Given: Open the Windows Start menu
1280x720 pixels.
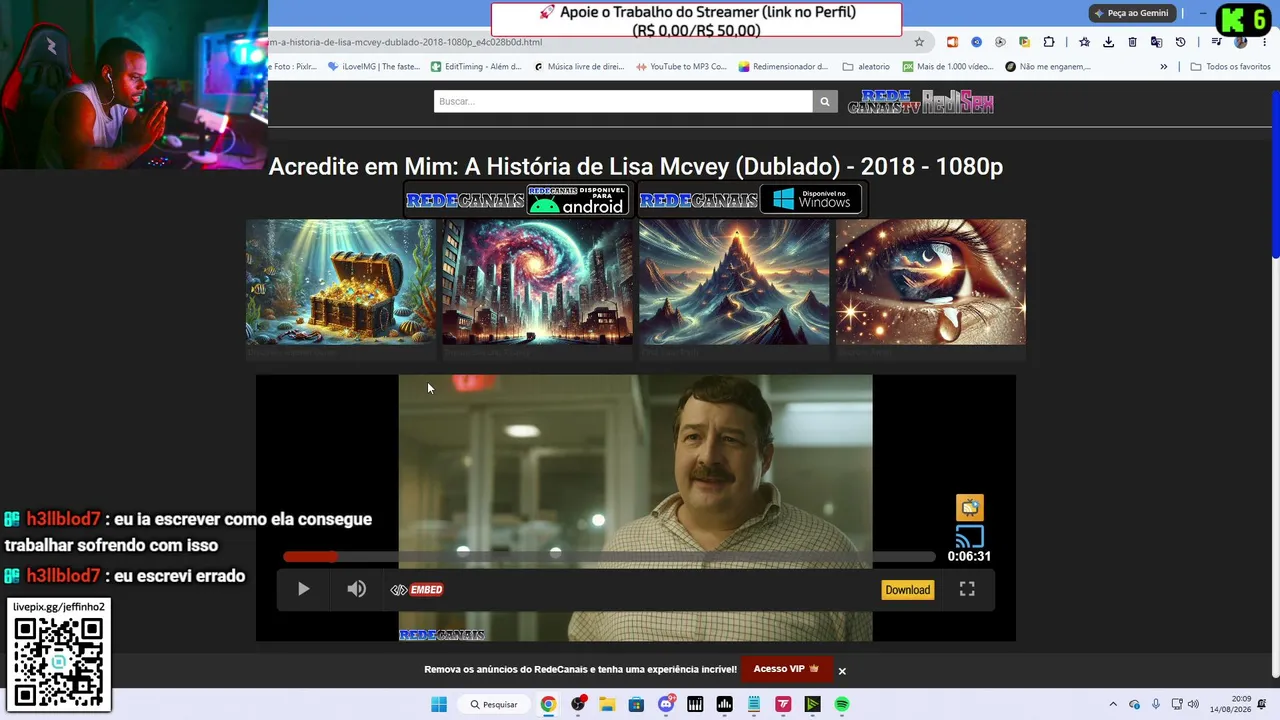Looking at the screenshot, I should click(x=439, y=704).
